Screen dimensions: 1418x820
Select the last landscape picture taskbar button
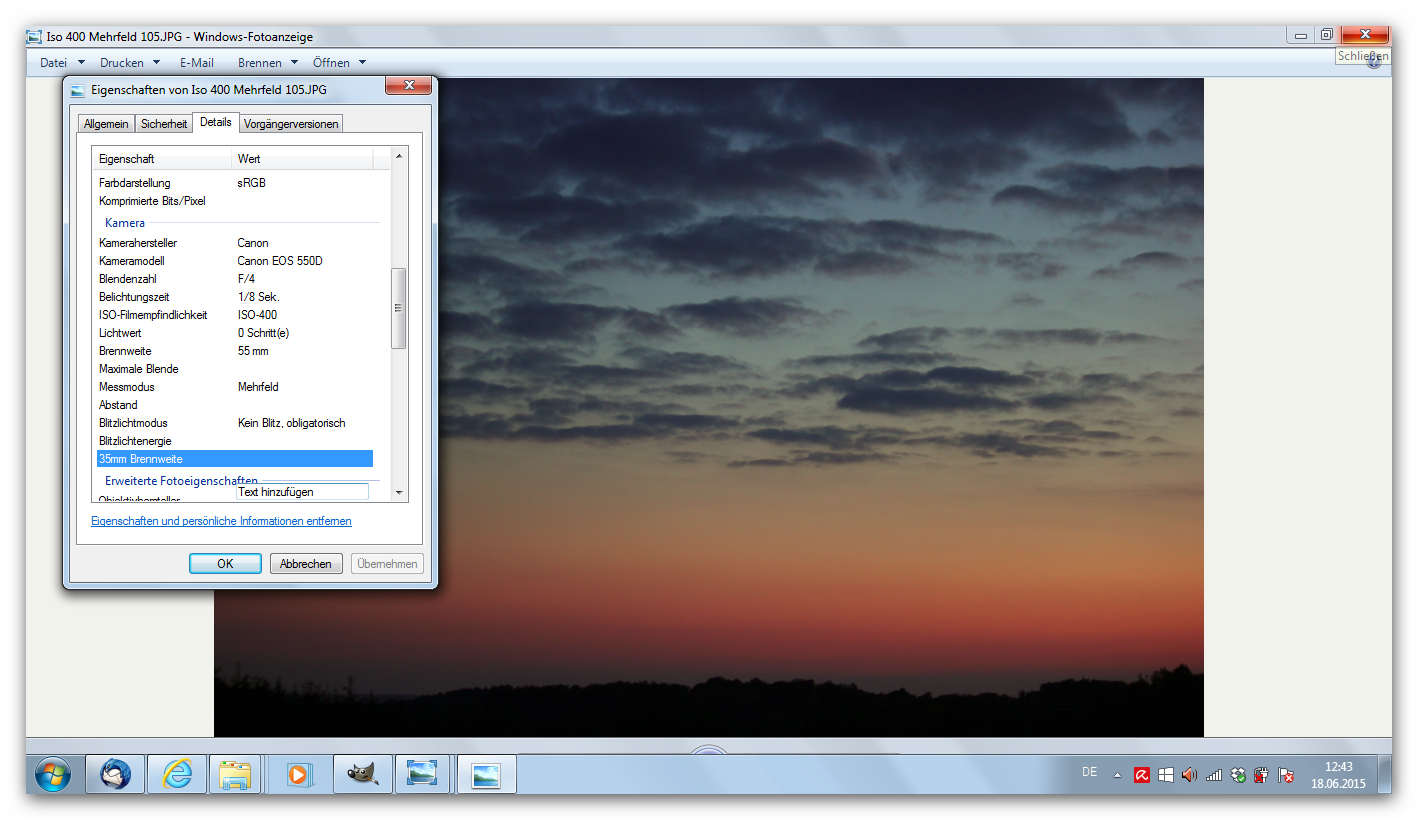pyautogui.click(x=487, y=774)
